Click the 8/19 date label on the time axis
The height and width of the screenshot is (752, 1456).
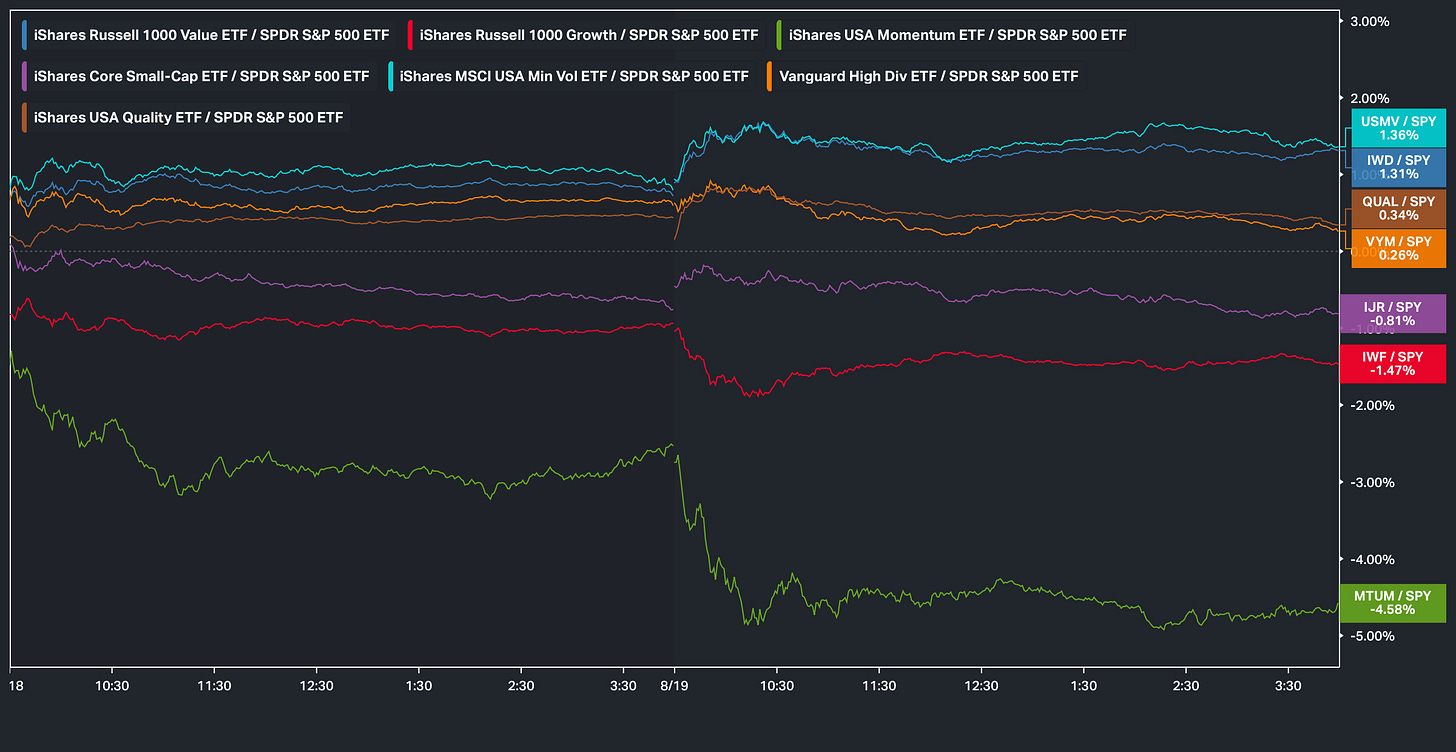(674, 686)
